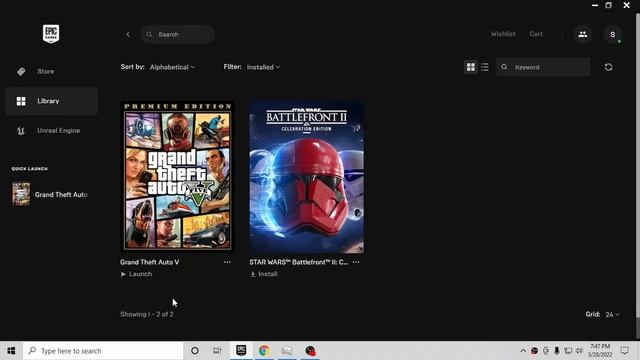Open Cortana circle on taskbar

[x=195, y=351]
